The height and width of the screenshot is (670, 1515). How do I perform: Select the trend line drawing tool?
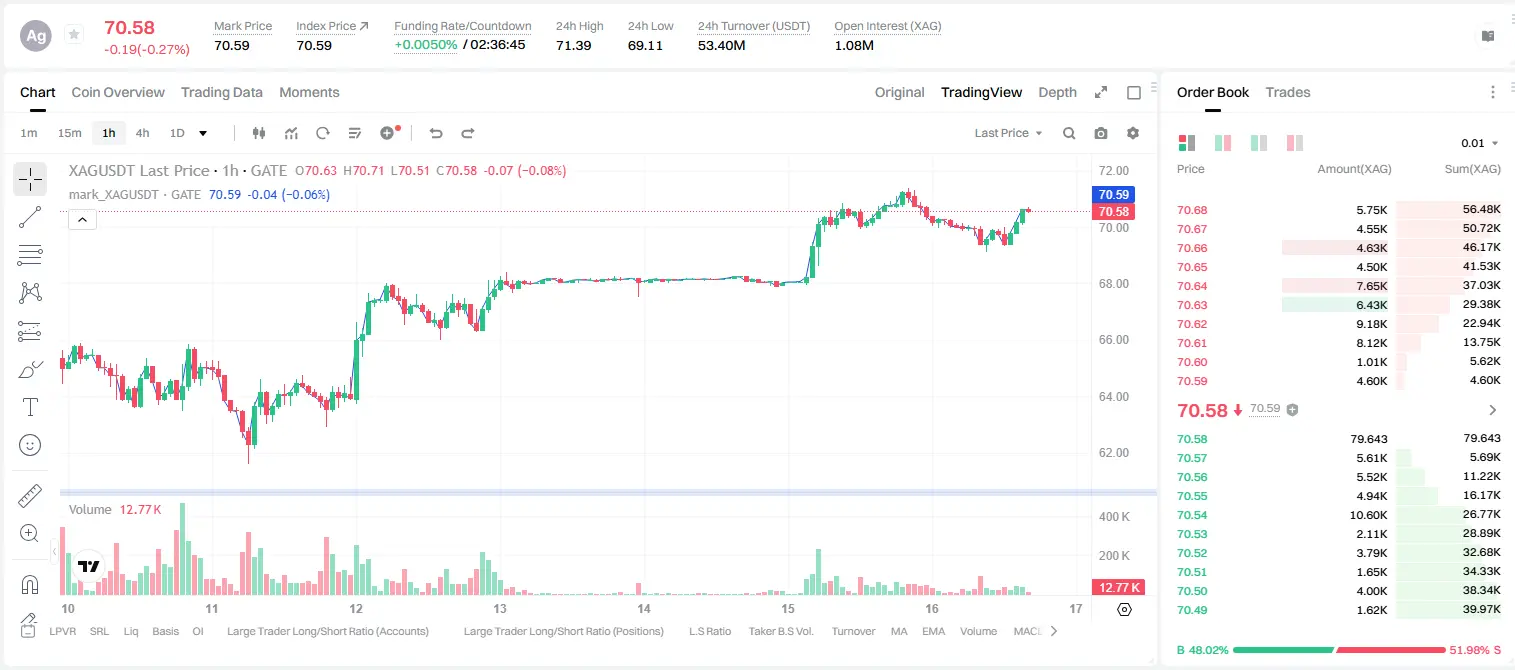[x=30, y=217]
